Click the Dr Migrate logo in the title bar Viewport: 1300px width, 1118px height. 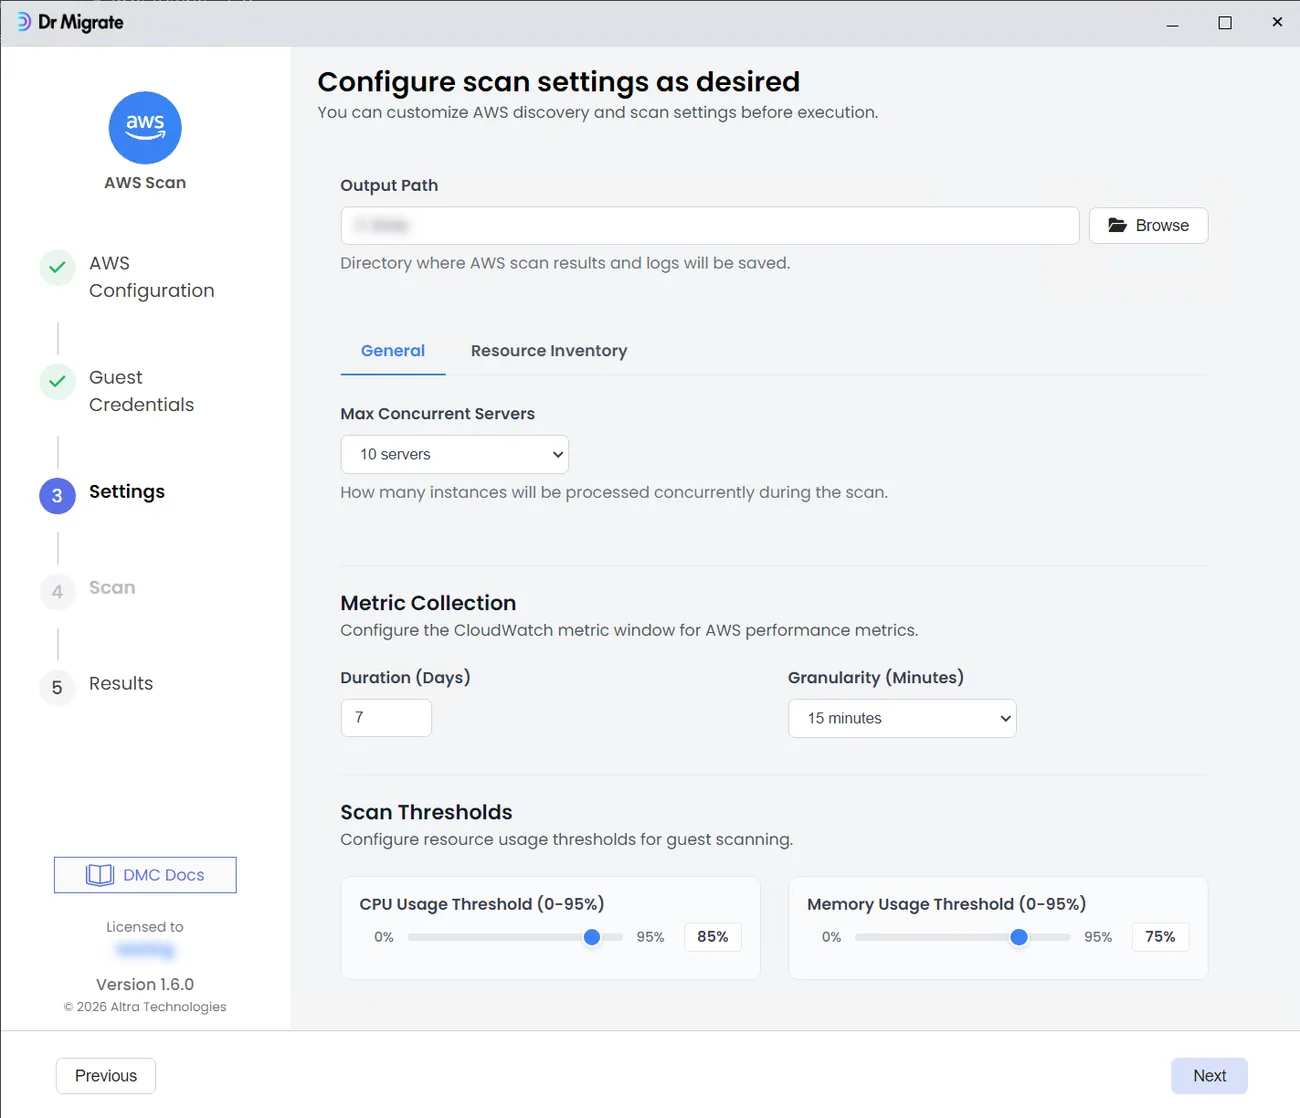tap(70, 22)
